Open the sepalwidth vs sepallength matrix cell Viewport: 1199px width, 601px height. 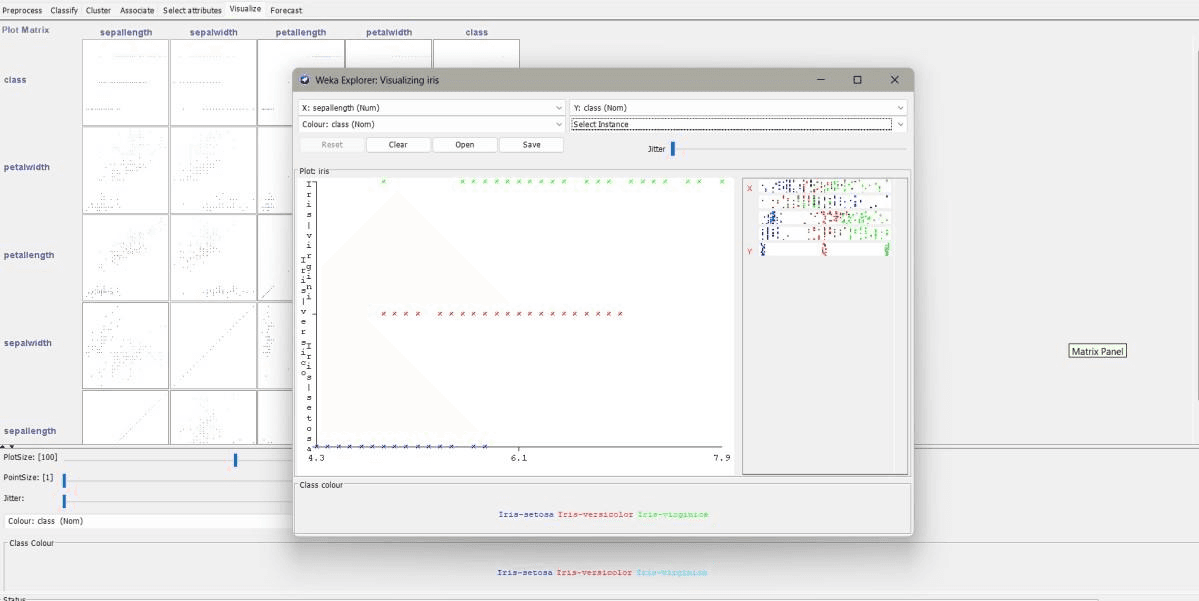point(125,346)
